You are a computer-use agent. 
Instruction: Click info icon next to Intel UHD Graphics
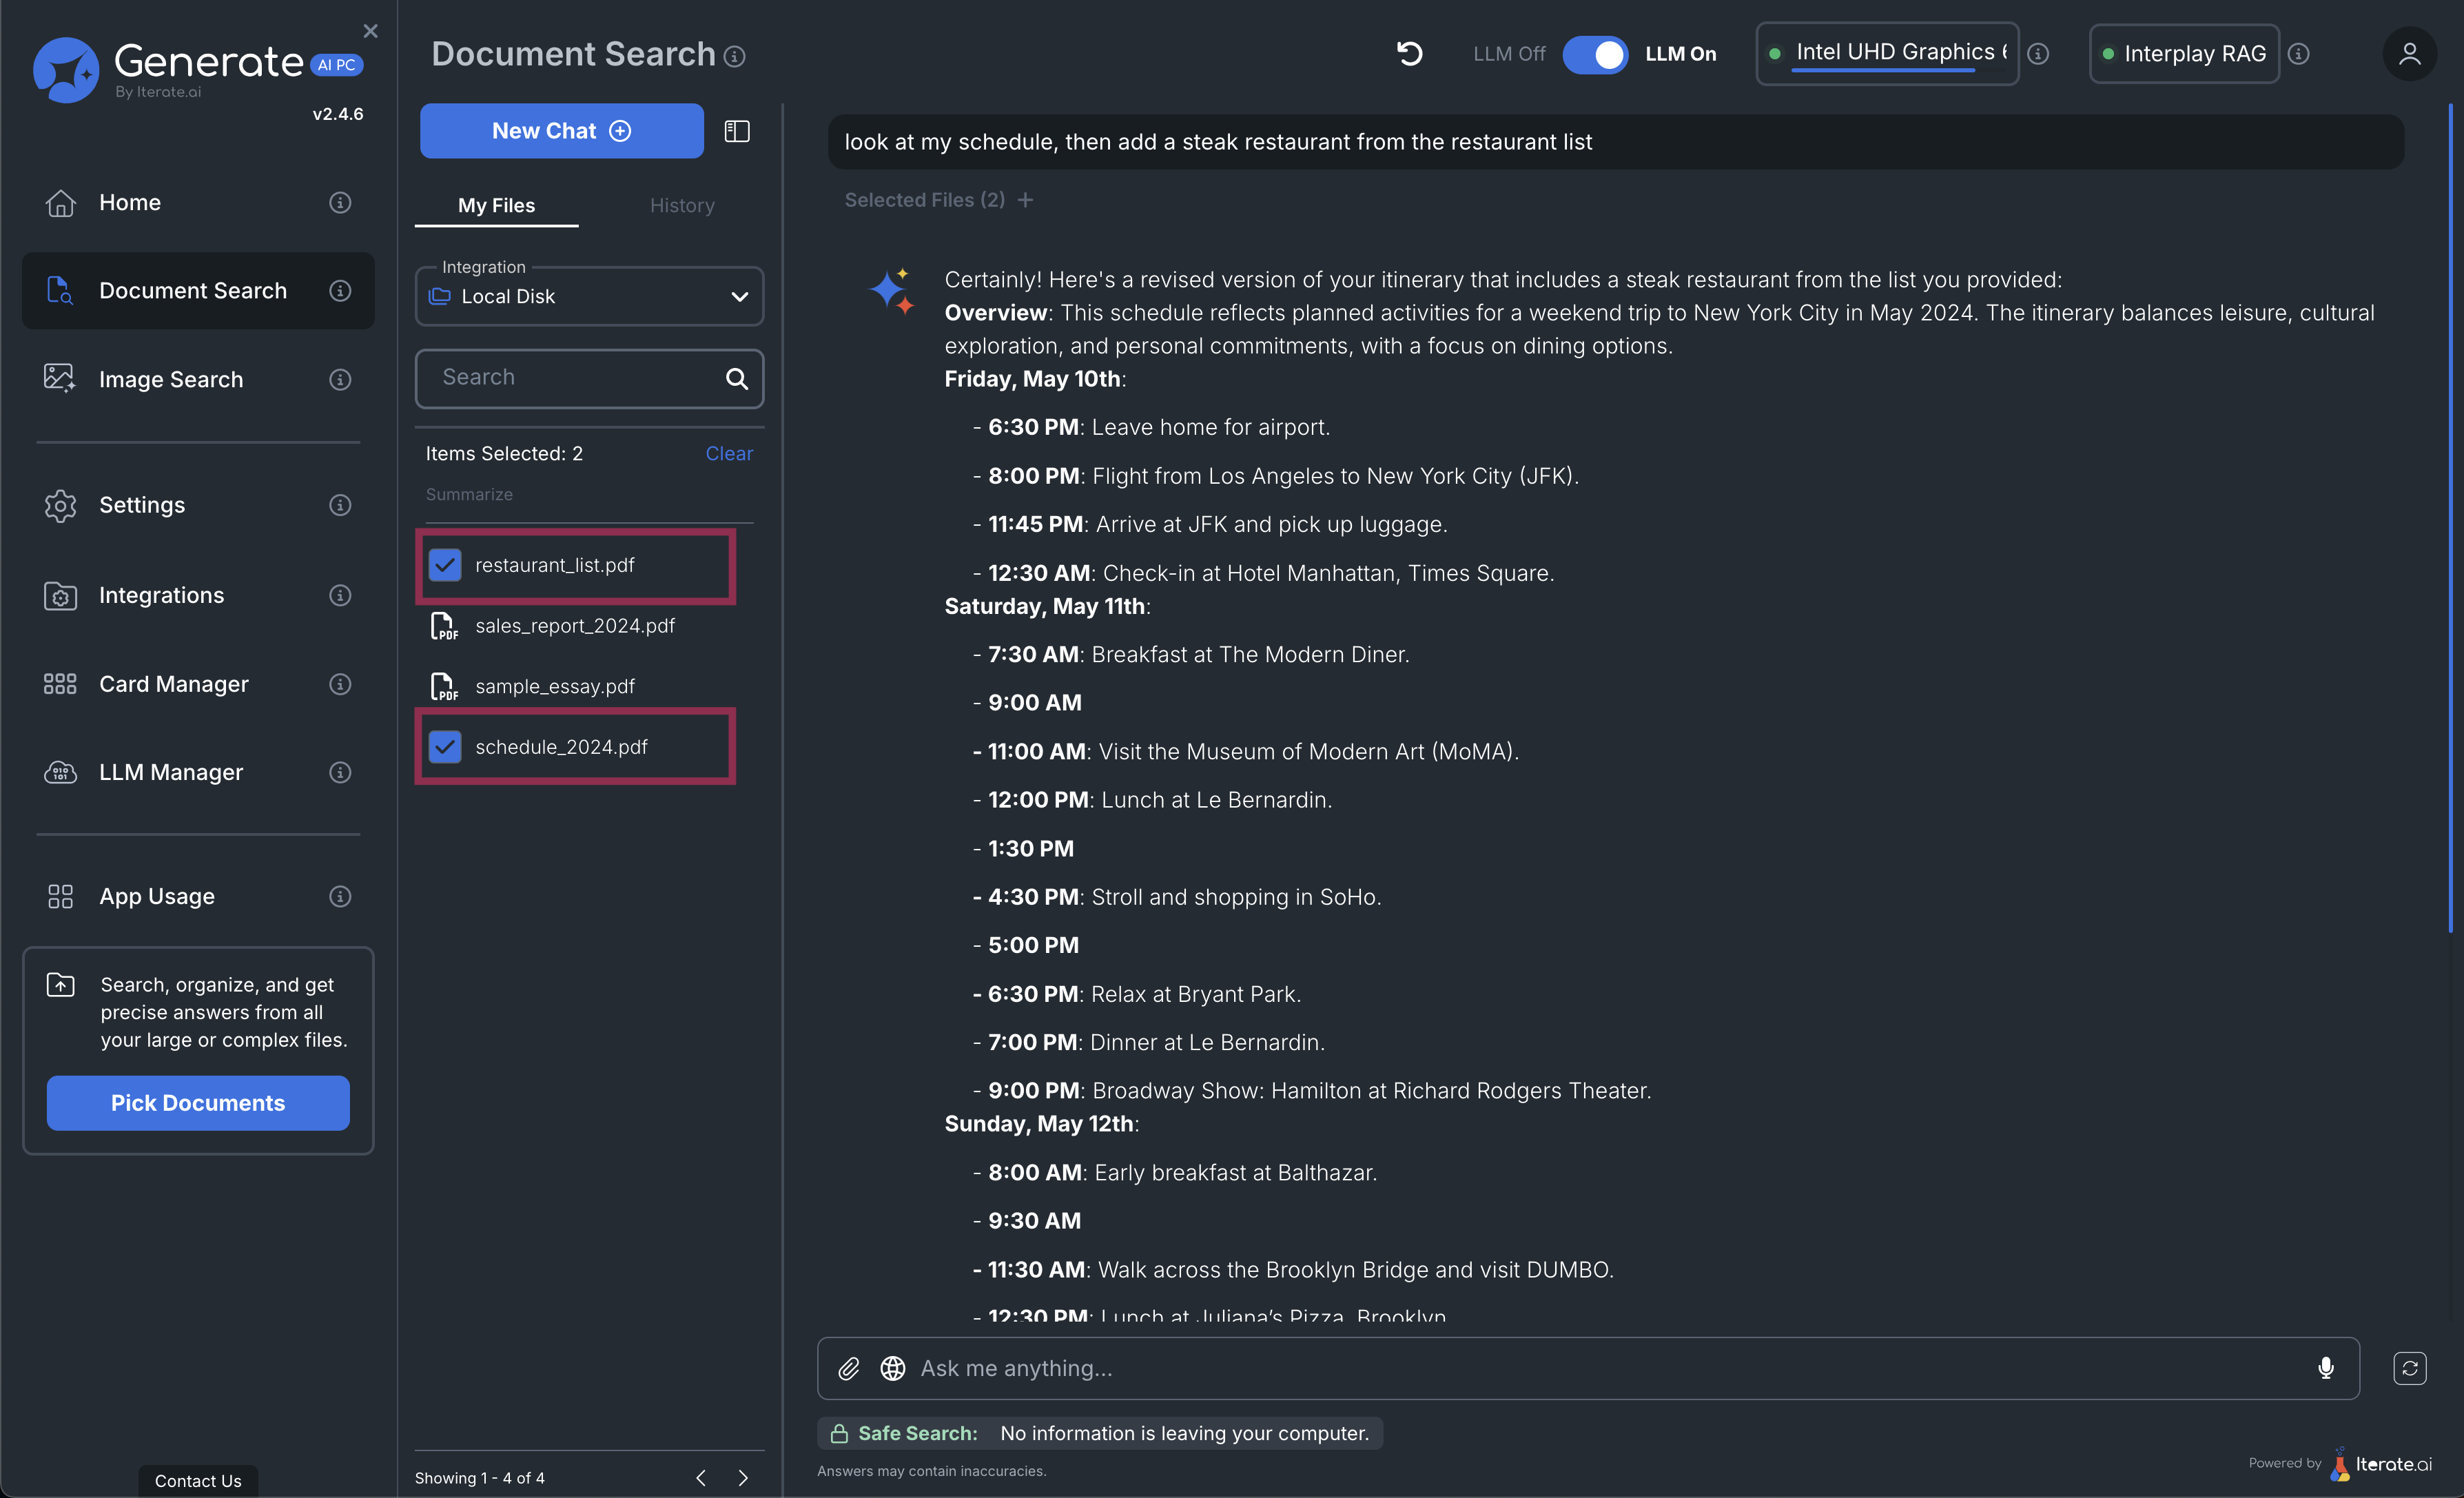click(x=2039, y=54)
